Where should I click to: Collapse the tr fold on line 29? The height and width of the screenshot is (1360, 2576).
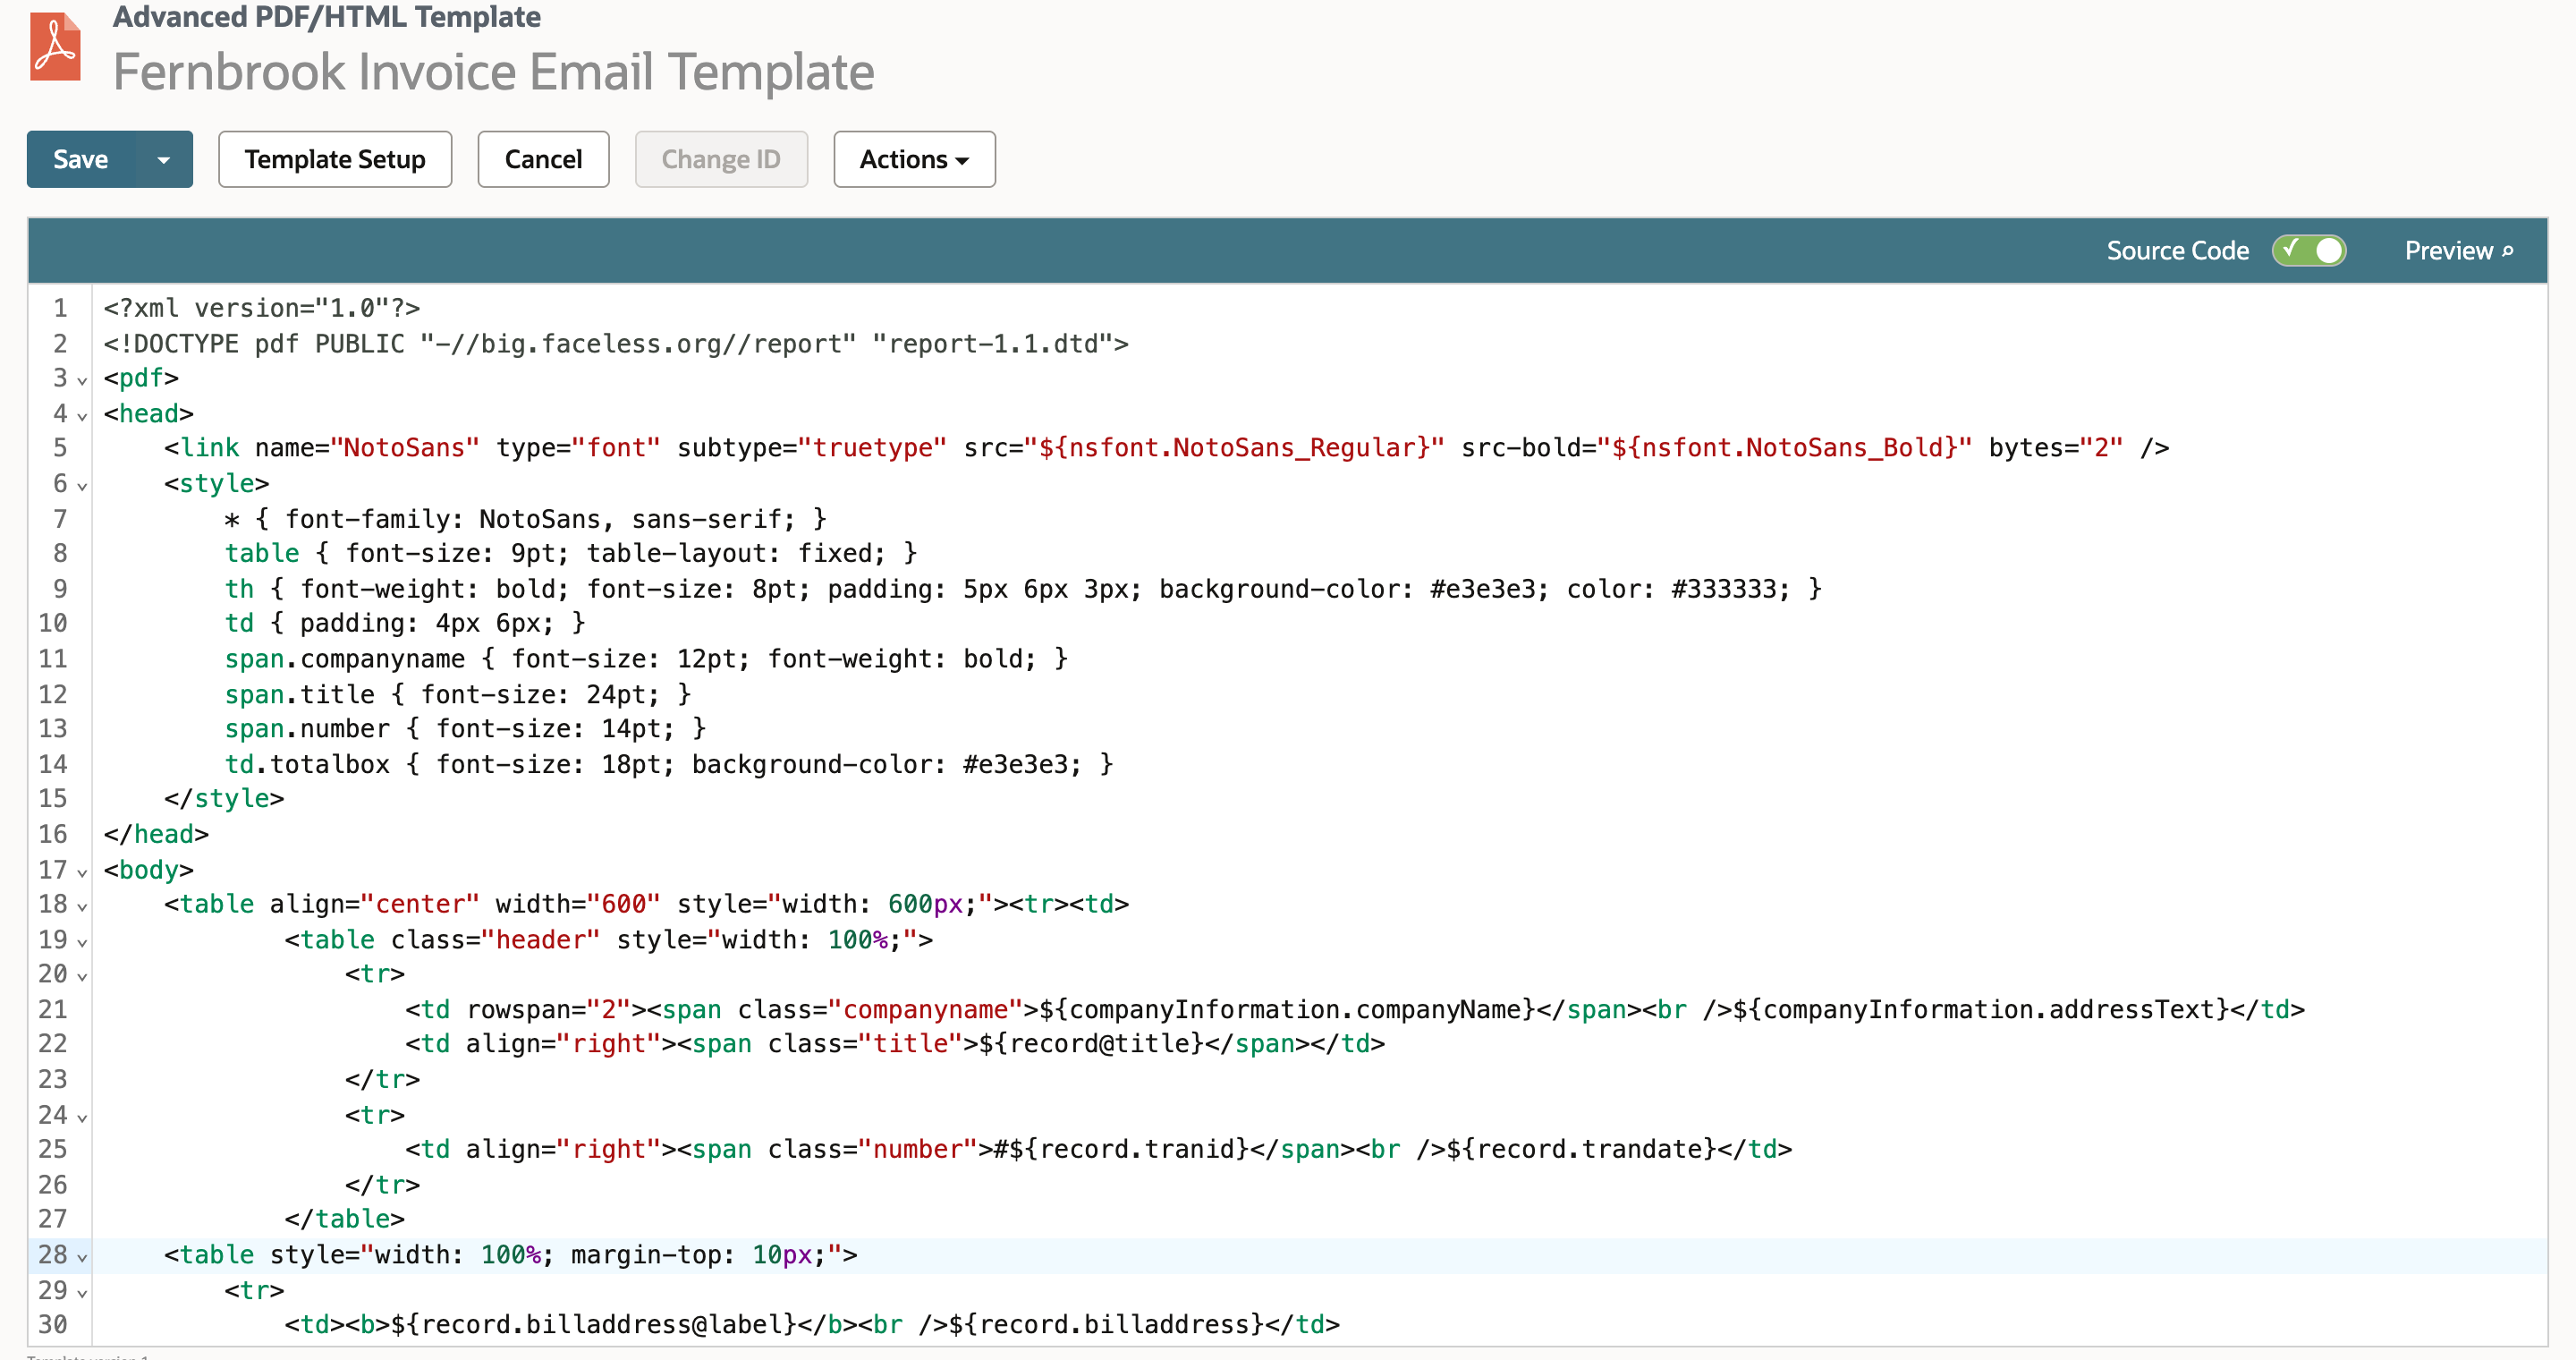(82, 1293)
